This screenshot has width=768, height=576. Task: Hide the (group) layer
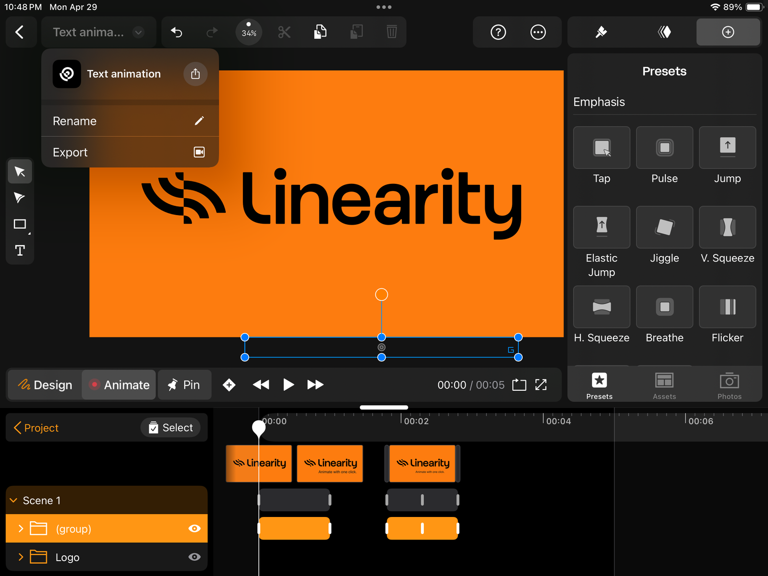tap(194, 528)
